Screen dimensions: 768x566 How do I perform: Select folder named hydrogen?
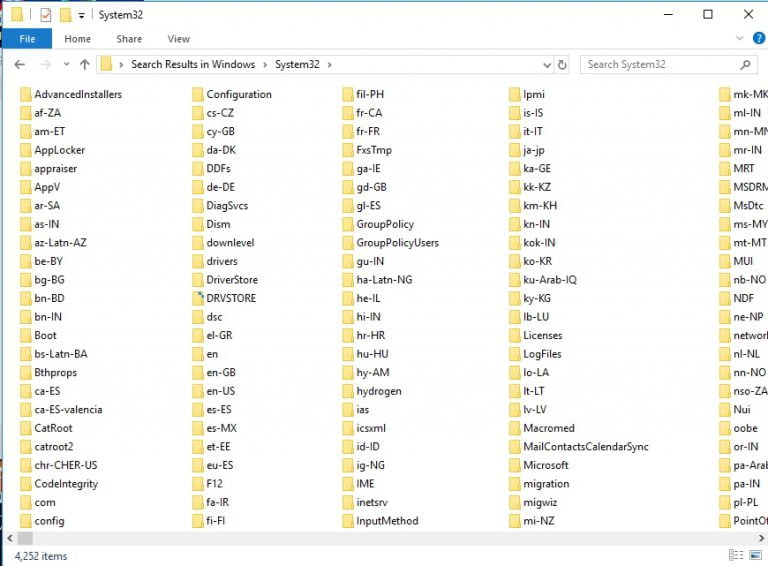(372, 391)
